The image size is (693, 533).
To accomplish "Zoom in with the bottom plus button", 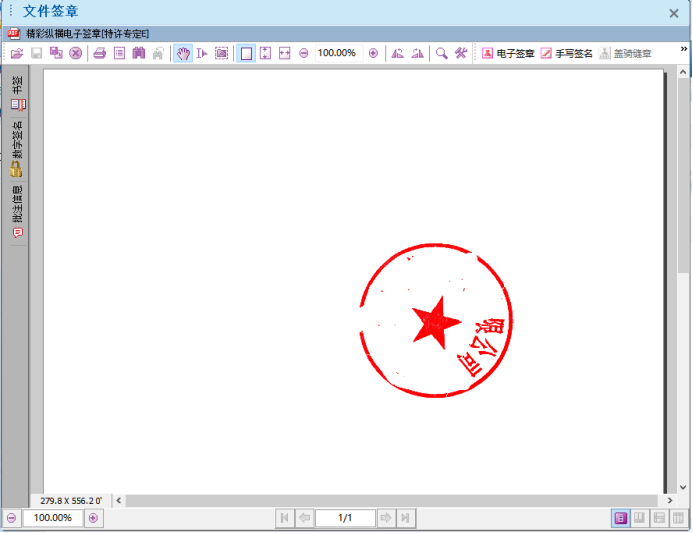I will [x=93, y=518].
